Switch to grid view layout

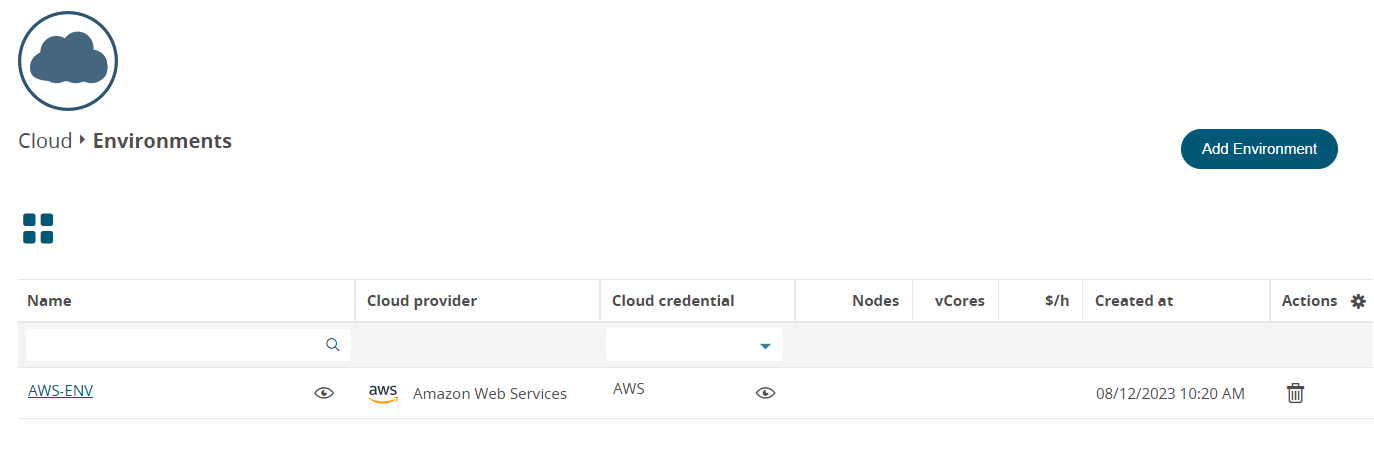pos(38,229)
